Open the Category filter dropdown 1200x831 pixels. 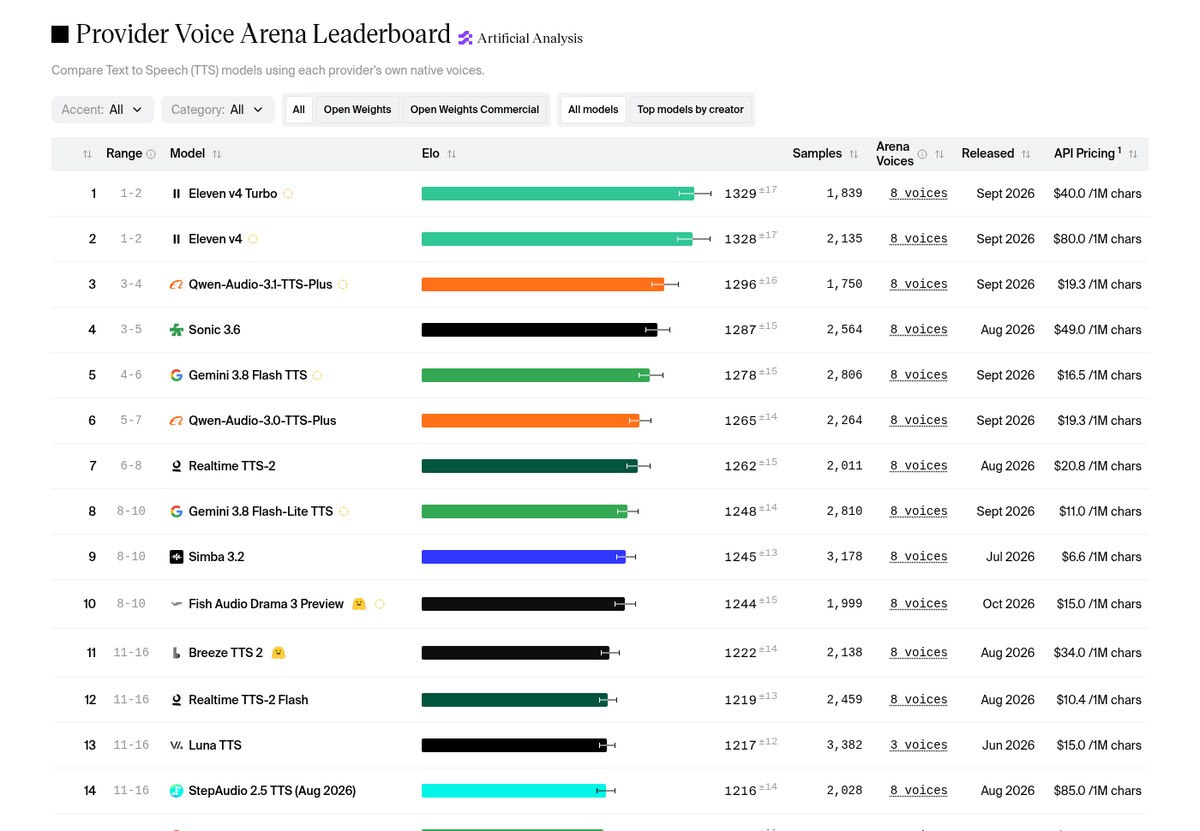click(218, 110)
